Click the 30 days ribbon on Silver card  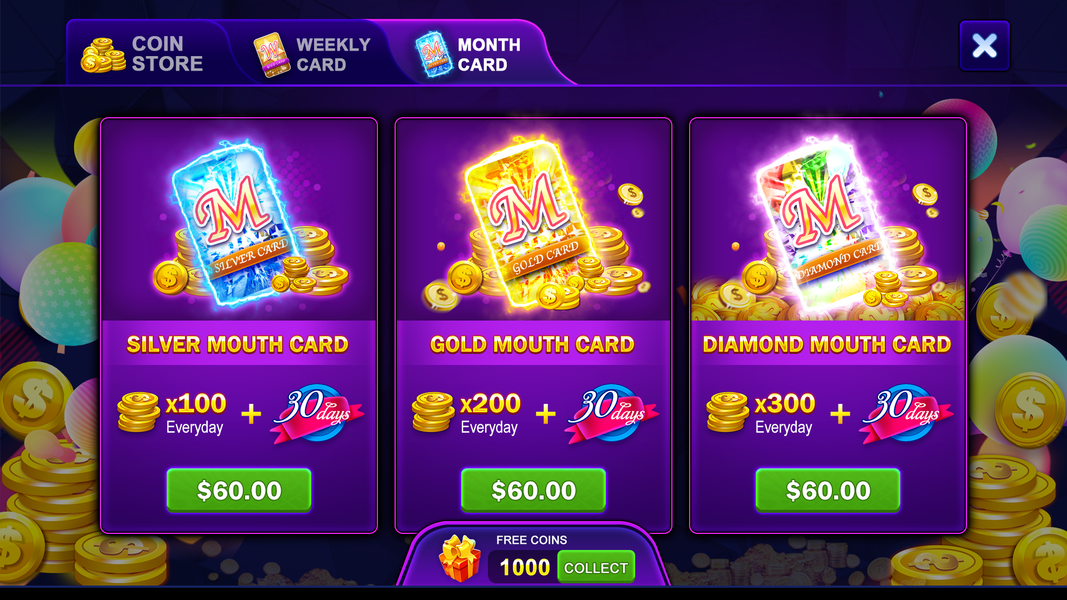pos(318,414)
